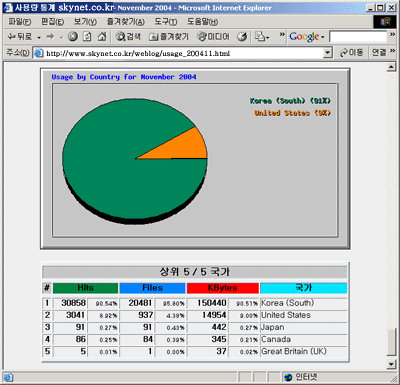Click the green Hits column header
400x385 pixels.
[86, 288]
